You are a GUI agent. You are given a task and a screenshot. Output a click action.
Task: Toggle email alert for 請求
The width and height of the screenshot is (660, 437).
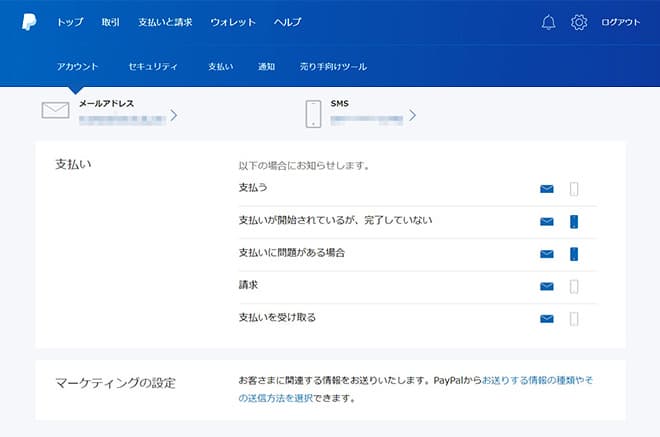(x=546, y=286)
